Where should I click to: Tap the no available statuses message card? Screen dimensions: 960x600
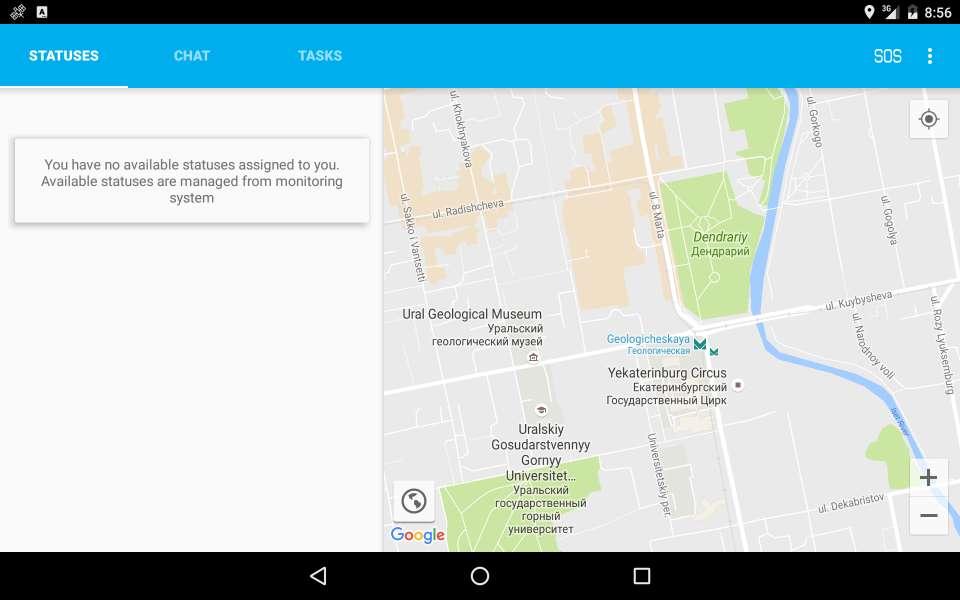pyautogui.click(x=192, y=181)
